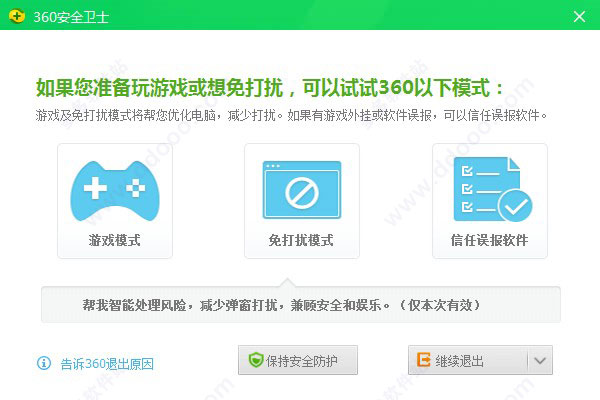This screenshot has width=600, height=400.
Task: Open the 告诉360退出原因 link
Action: point(107,364)
